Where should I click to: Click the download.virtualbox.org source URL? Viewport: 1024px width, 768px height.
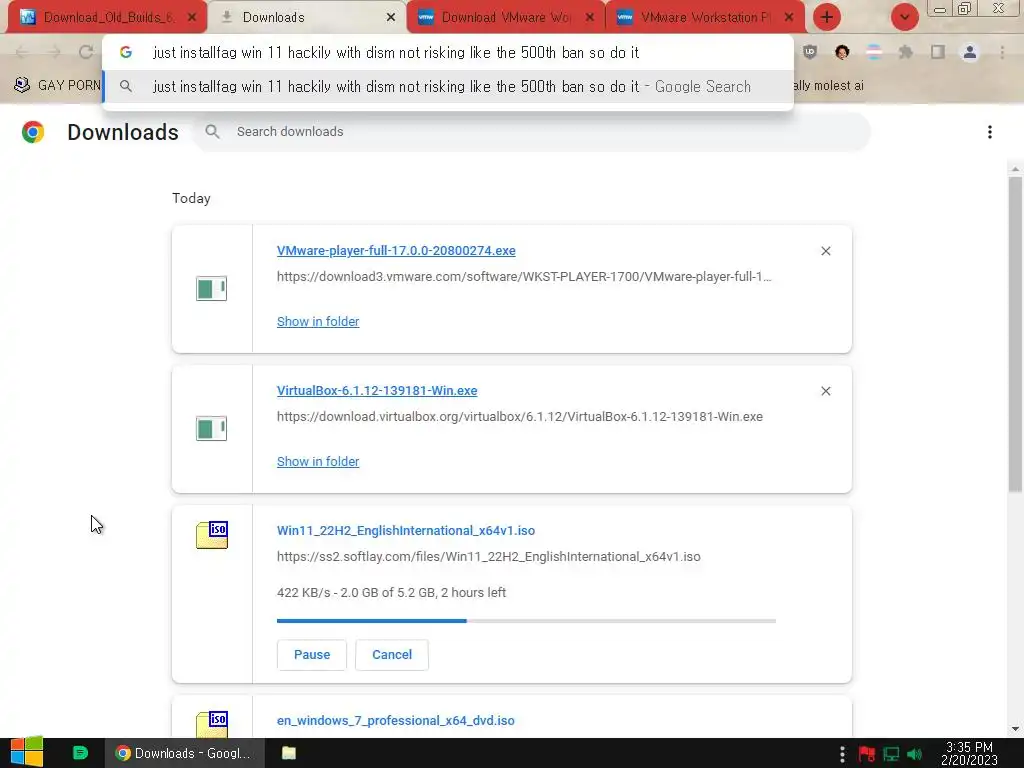[520, 417]
